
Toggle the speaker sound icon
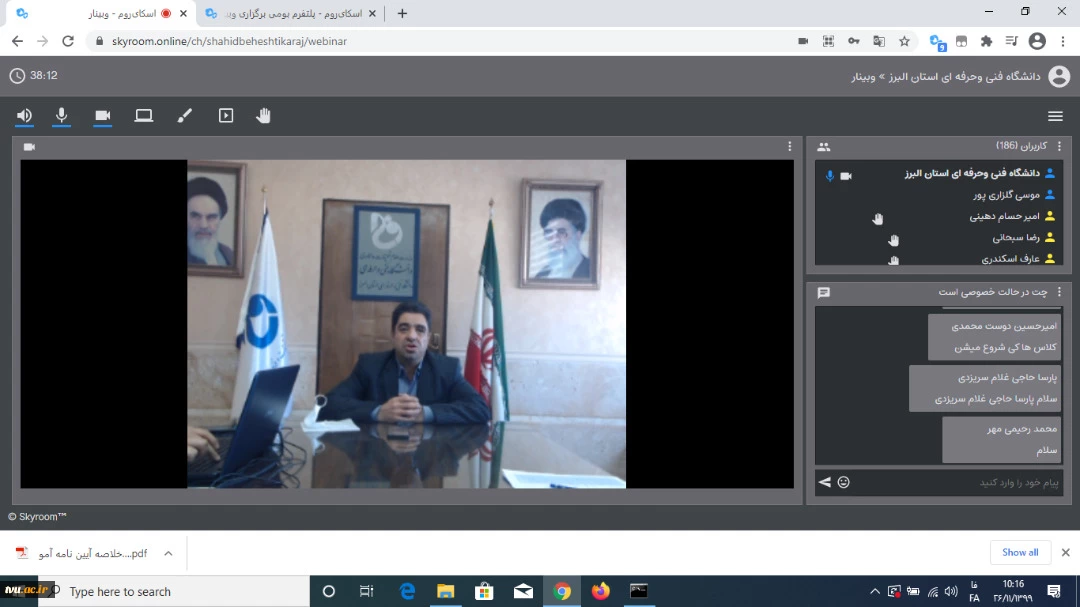click(24, 116)
